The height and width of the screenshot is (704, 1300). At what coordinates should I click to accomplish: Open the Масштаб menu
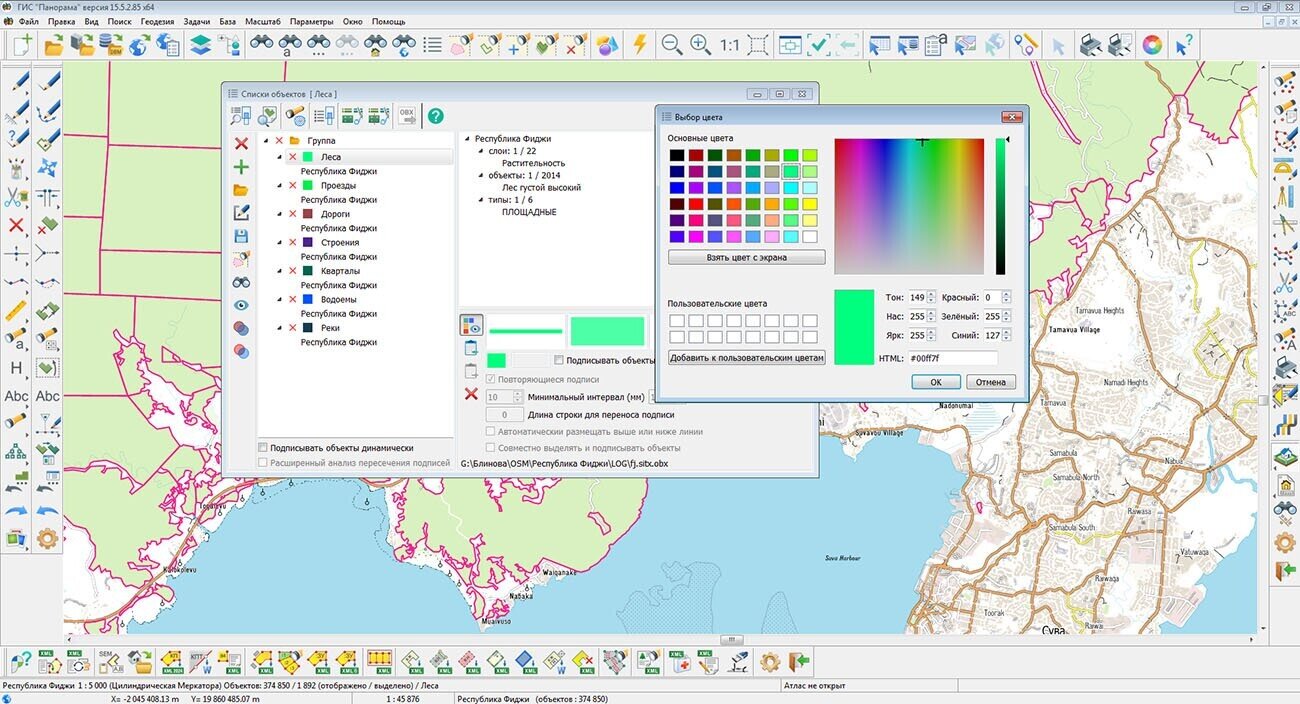point(262,21)
